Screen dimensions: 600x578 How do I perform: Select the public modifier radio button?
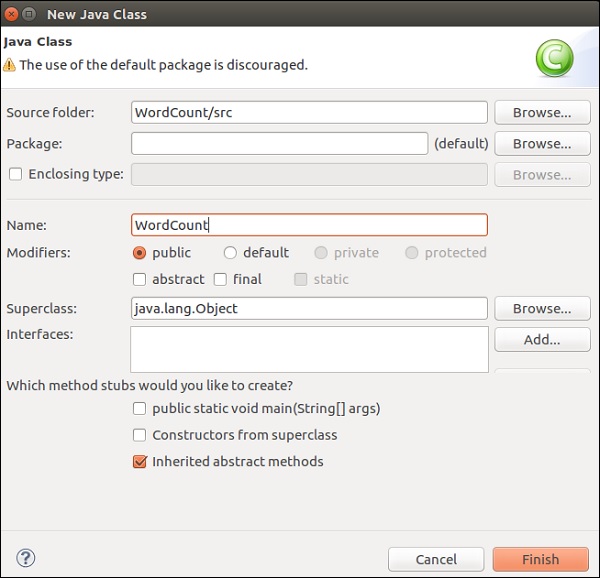pos(140,253)
